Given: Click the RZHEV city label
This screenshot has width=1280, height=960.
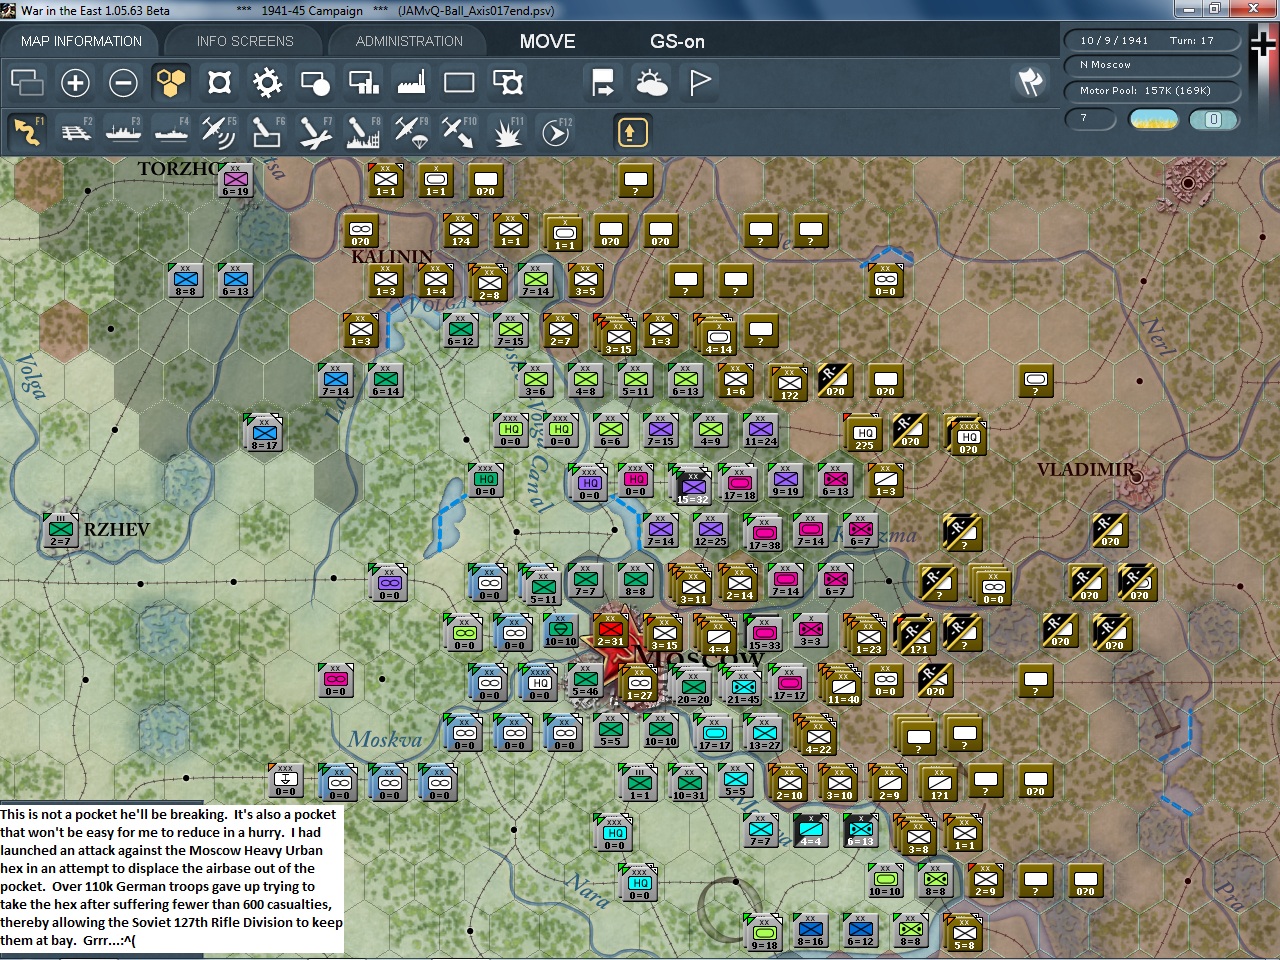Looking at the screenshot, I should pos(117,529).
